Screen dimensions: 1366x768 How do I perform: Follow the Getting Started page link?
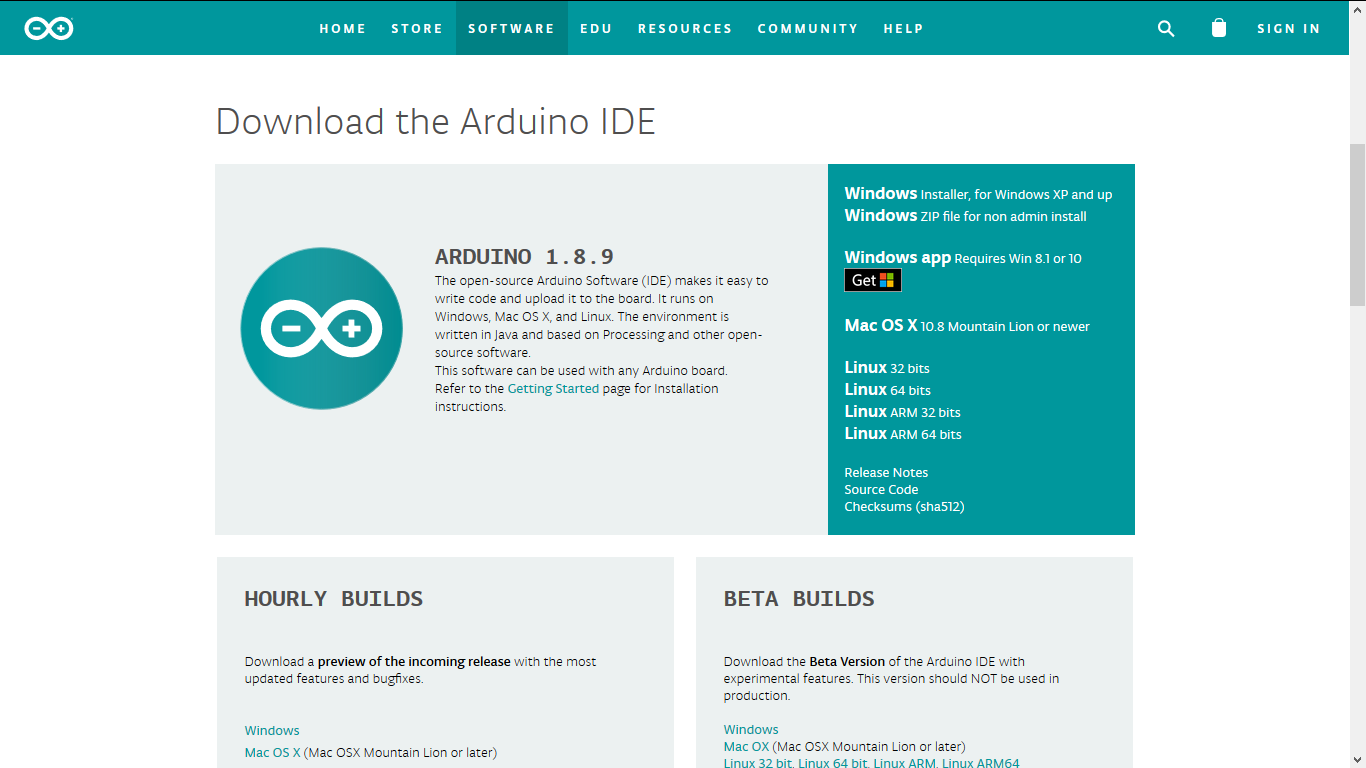point(553,388)
